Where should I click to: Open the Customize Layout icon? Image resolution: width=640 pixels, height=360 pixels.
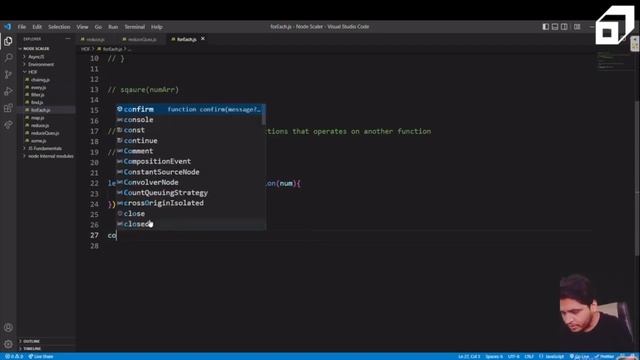point(577,27)
